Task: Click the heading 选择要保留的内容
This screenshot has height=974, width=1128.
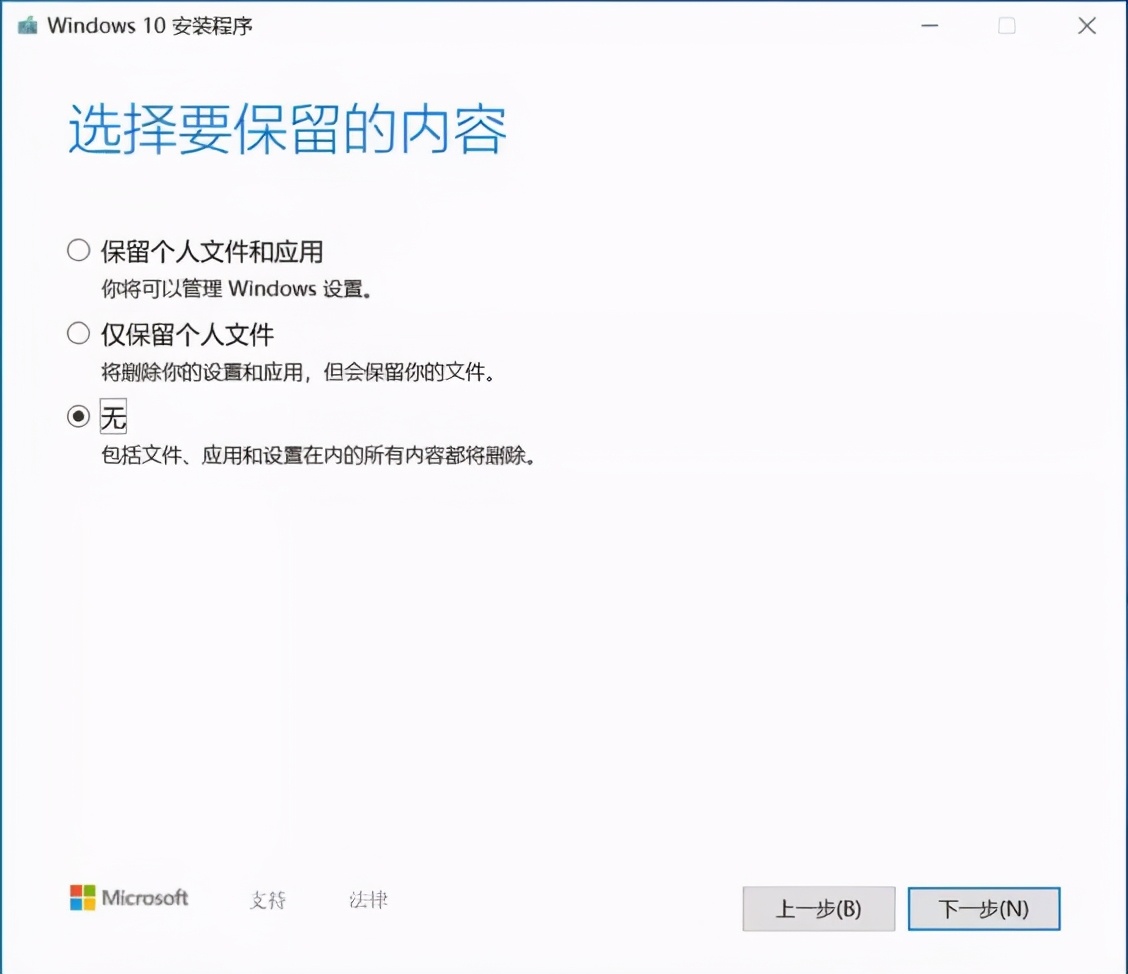Action: 286,129
